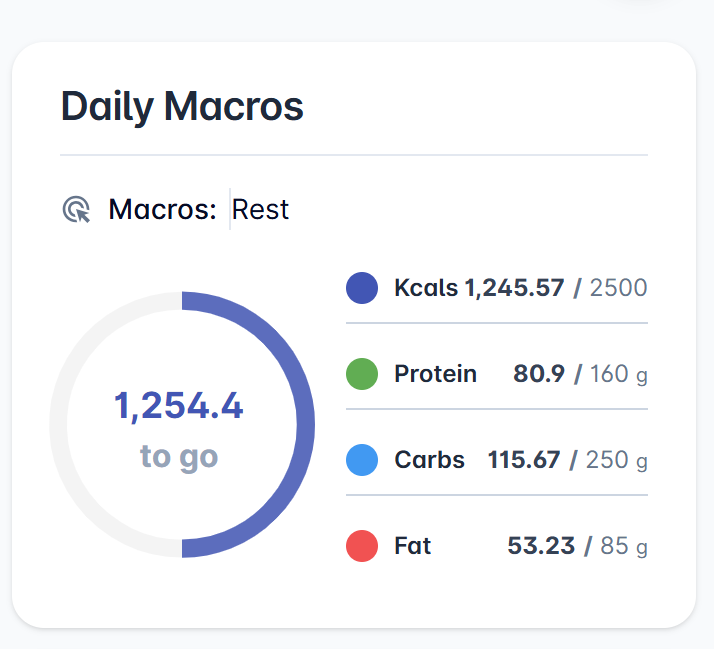
Task: Open the Rest macros selector
Action: pyautogui.click(x=260, y=210)
